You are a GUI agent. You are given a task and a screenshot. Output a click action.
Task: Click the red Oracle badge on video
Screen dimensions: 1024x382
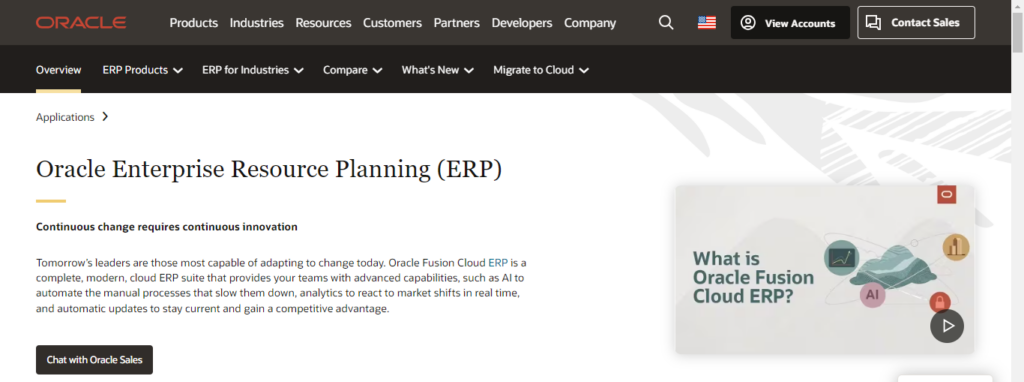coord(947,194)
